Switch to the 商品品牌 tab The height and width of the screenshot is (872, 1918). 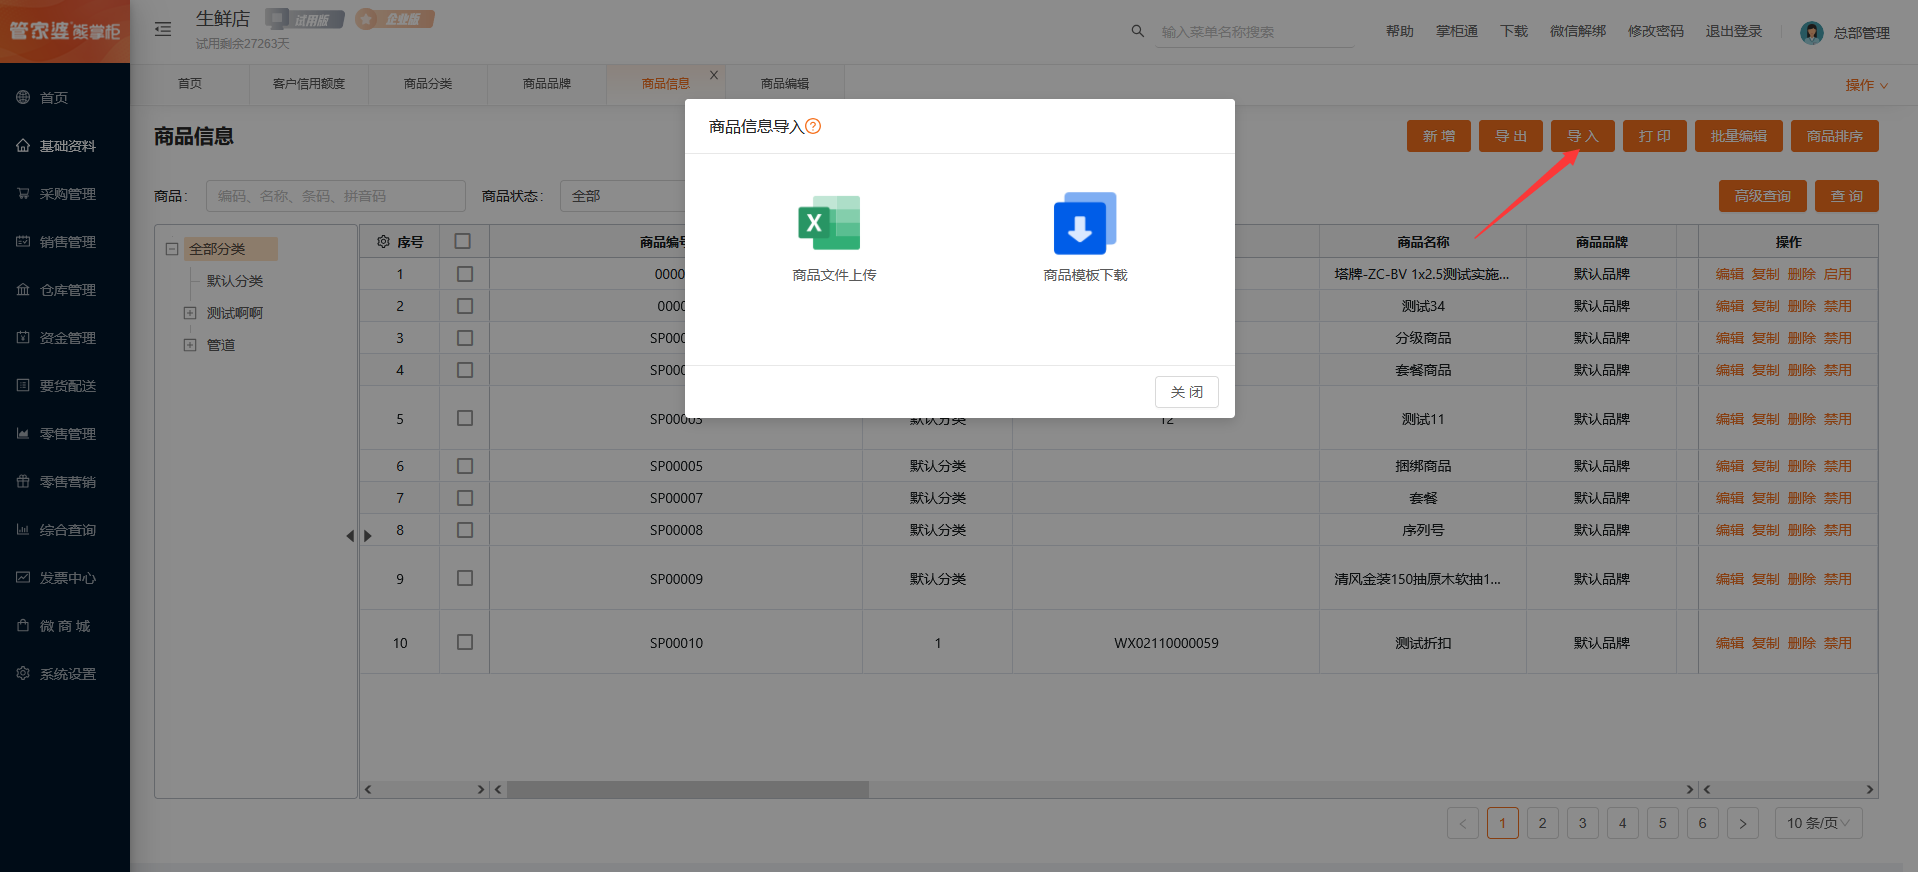[x=547, y=84]
